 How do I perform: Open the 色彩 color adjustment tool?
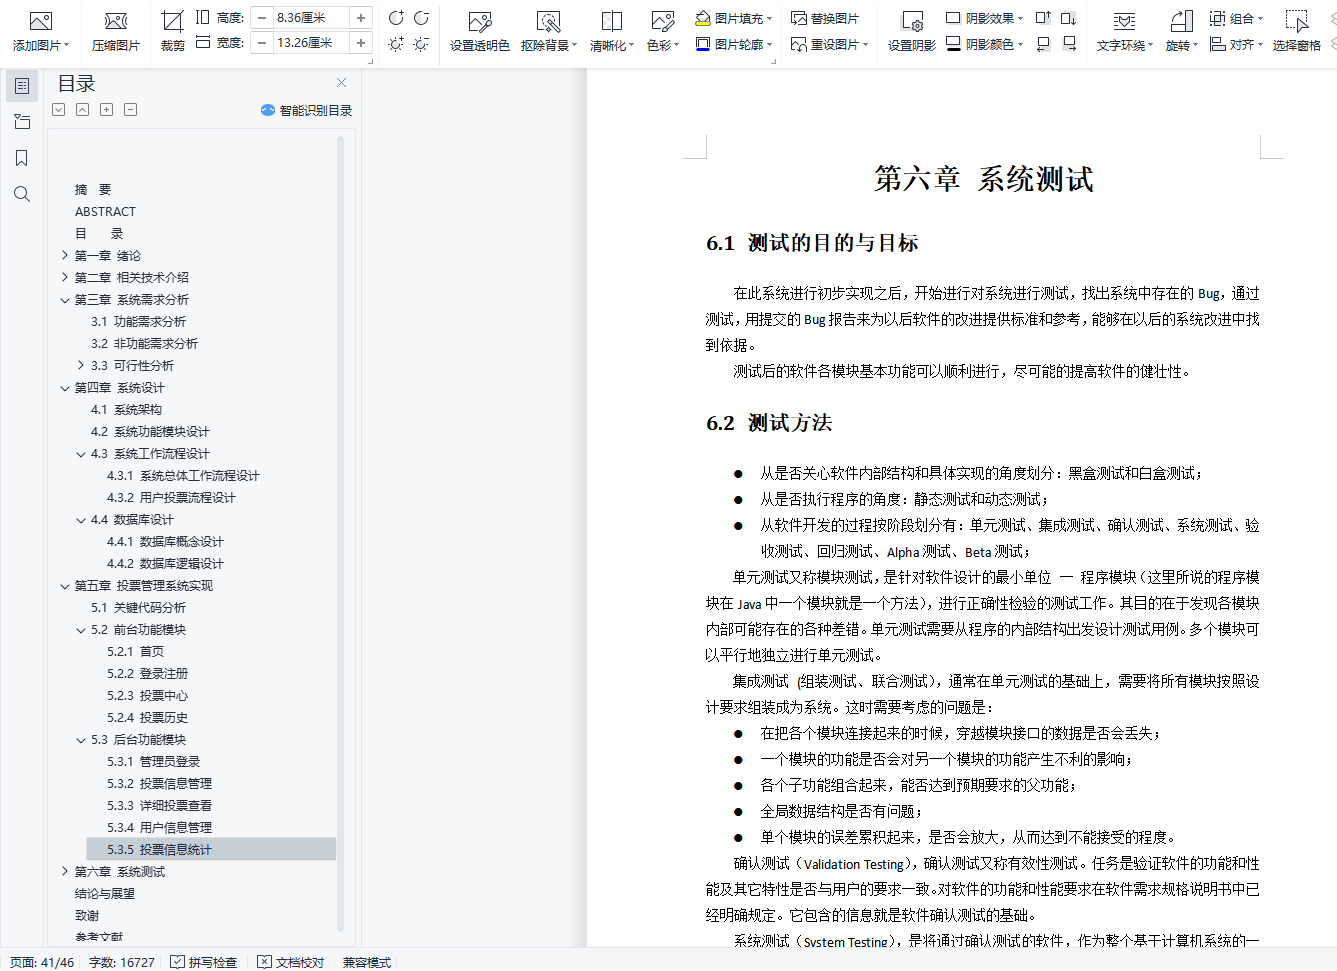(663, 31)
